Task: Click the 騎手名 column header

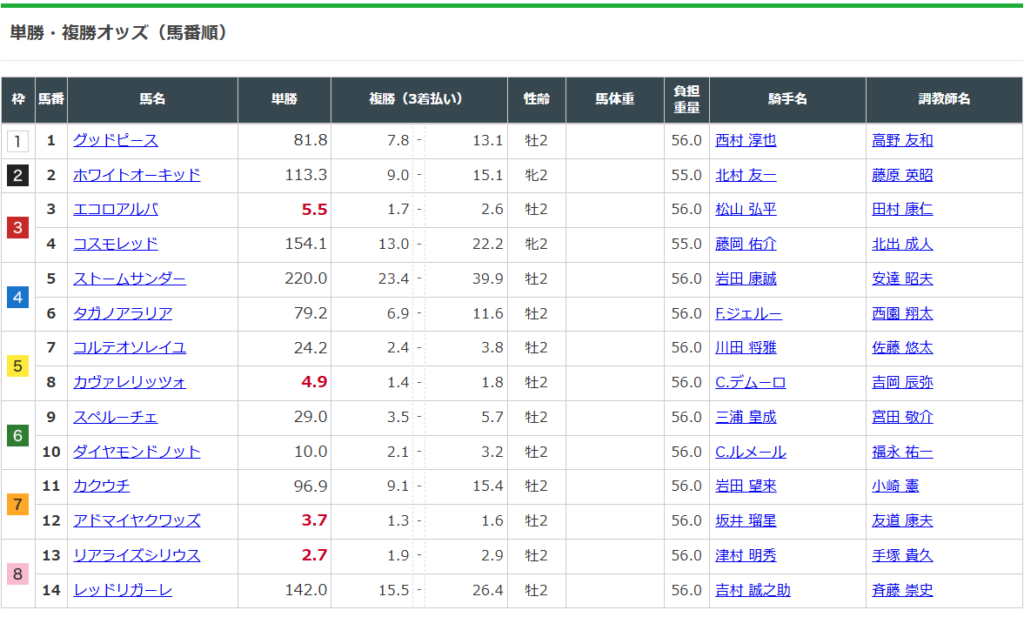Action: tap(787, 100)
